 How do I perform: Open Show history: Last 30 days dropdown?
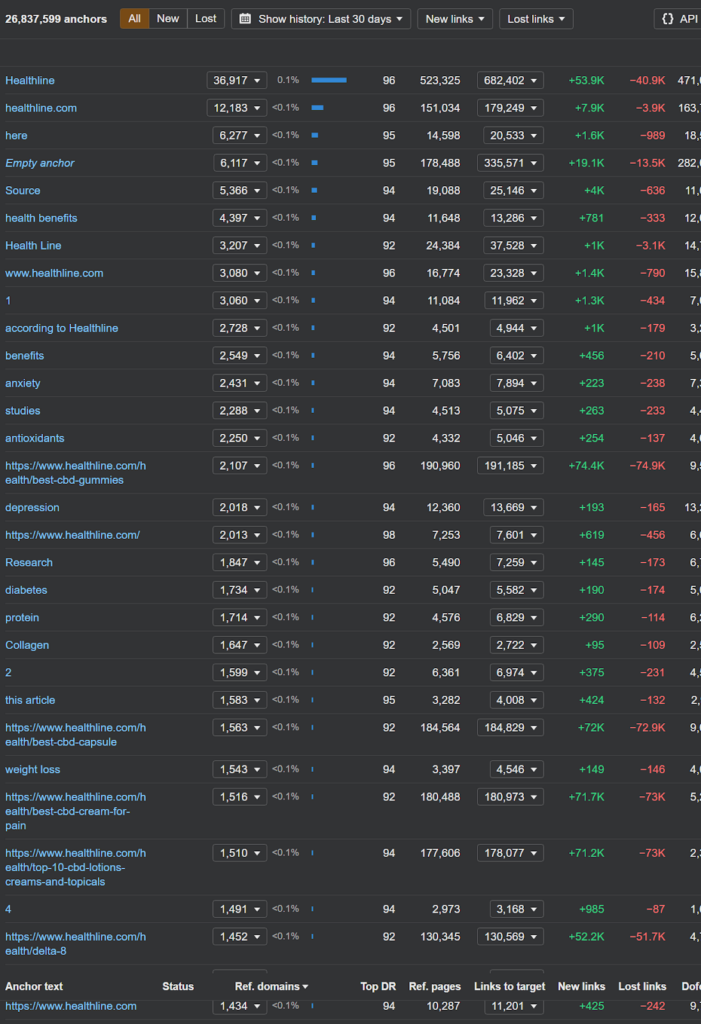321,19
